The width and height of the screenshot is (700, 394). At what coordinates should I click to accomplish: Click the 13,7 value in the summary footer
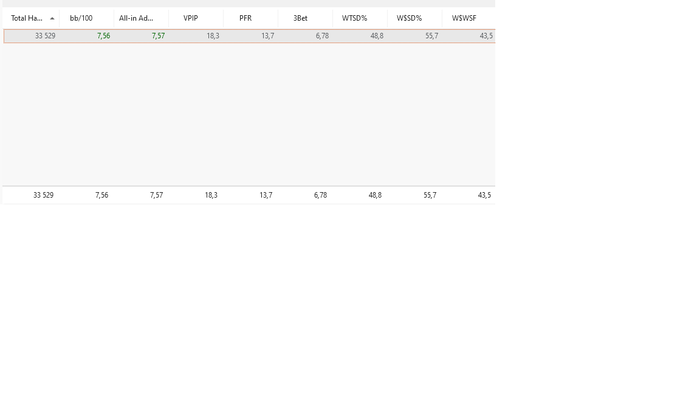[266, 195]
